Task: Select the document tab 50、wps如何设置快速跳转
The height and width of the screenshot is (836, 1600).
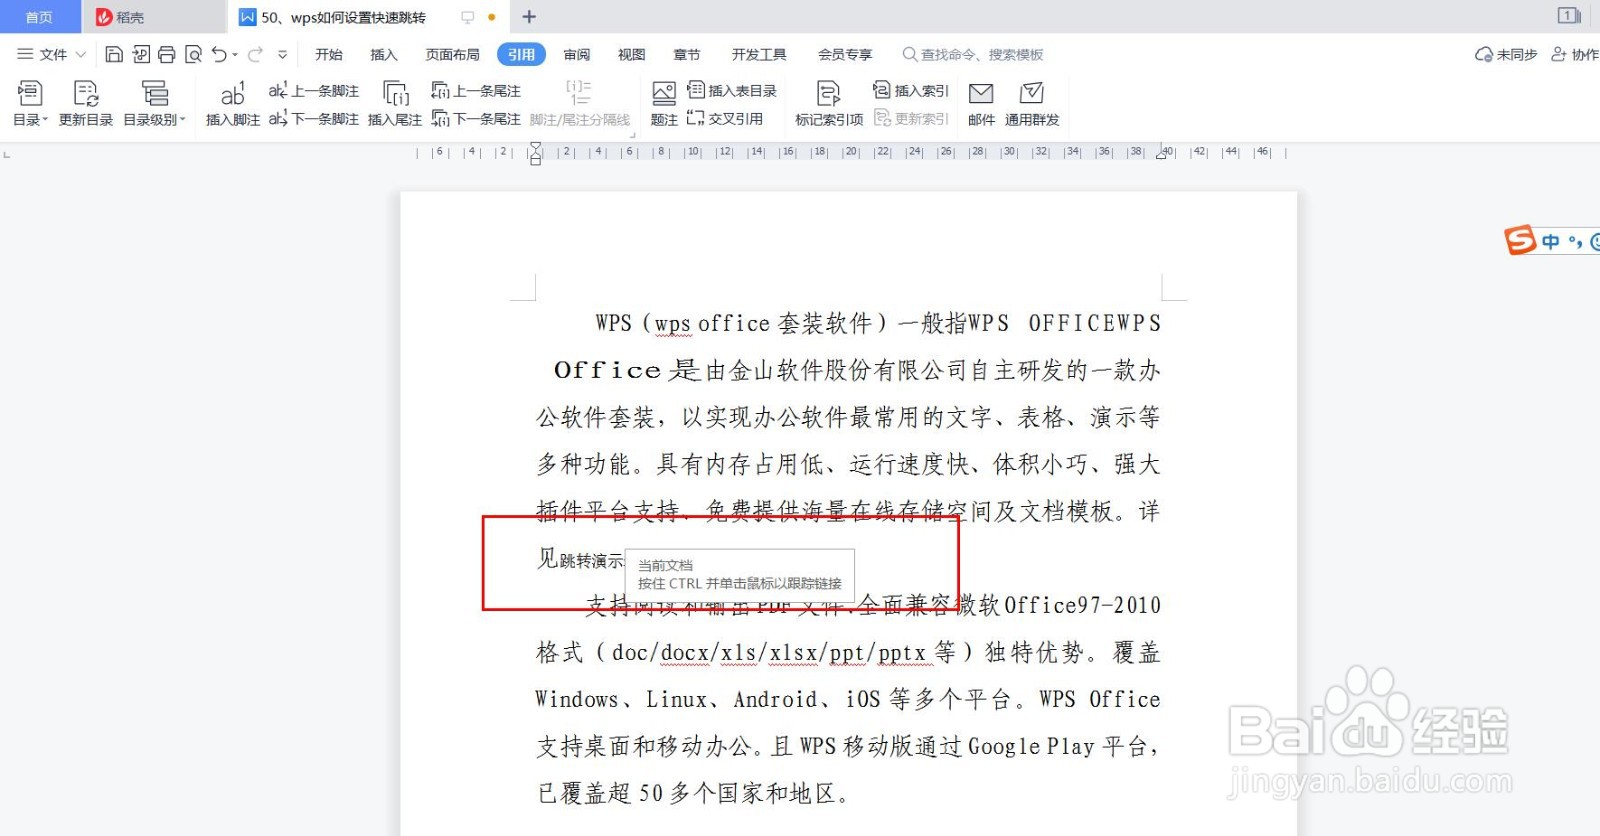Action: coord(343,17)
